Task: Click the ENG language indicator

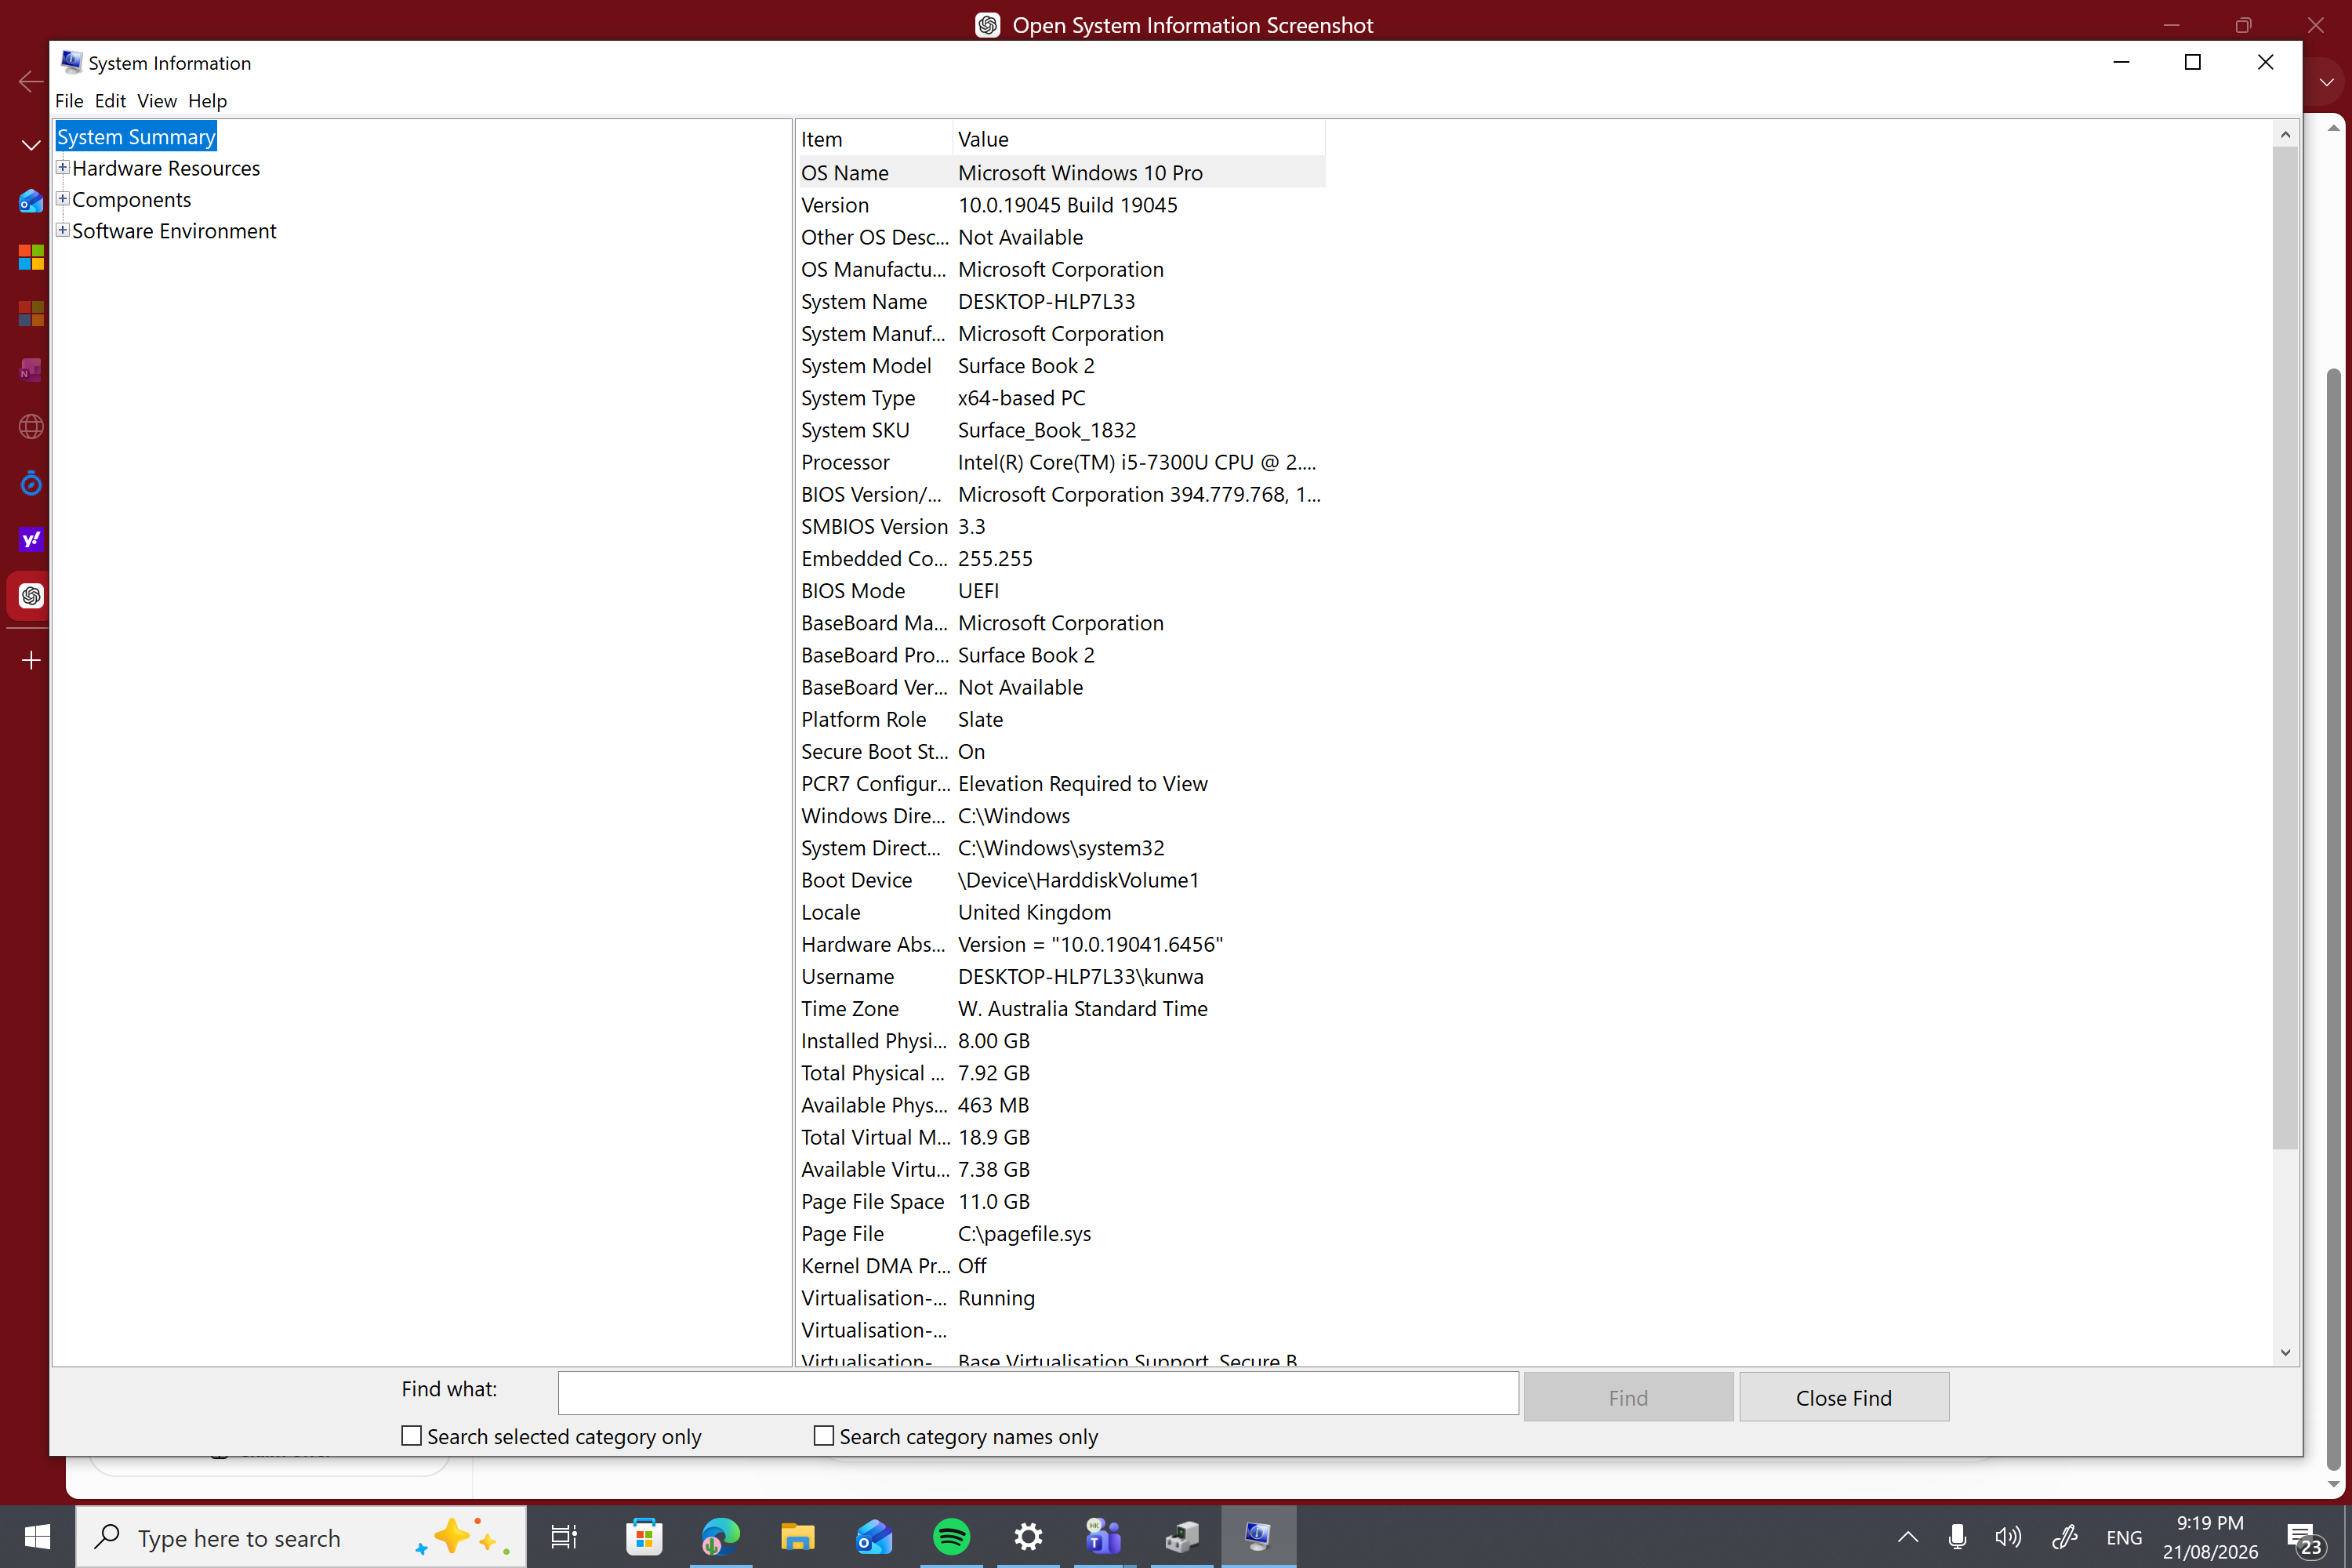Action: coord(2124,1538)
